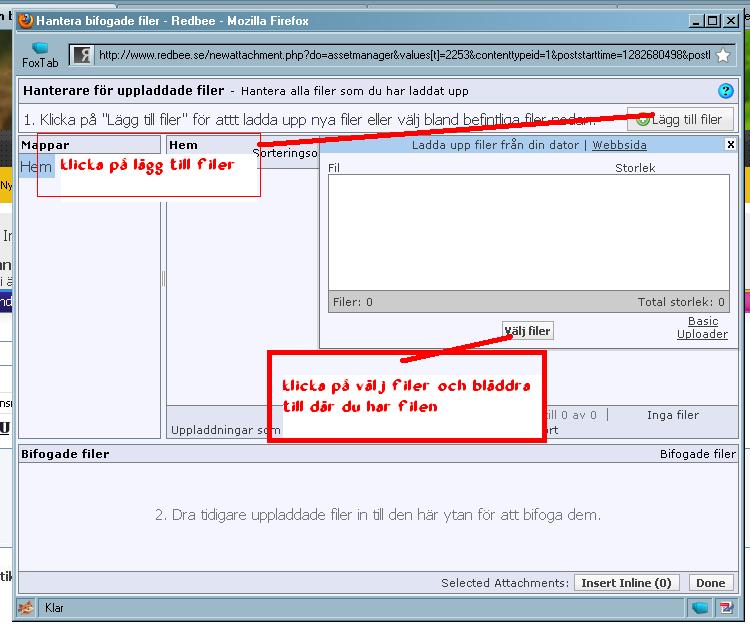Click the "Fil" column header

334,168
